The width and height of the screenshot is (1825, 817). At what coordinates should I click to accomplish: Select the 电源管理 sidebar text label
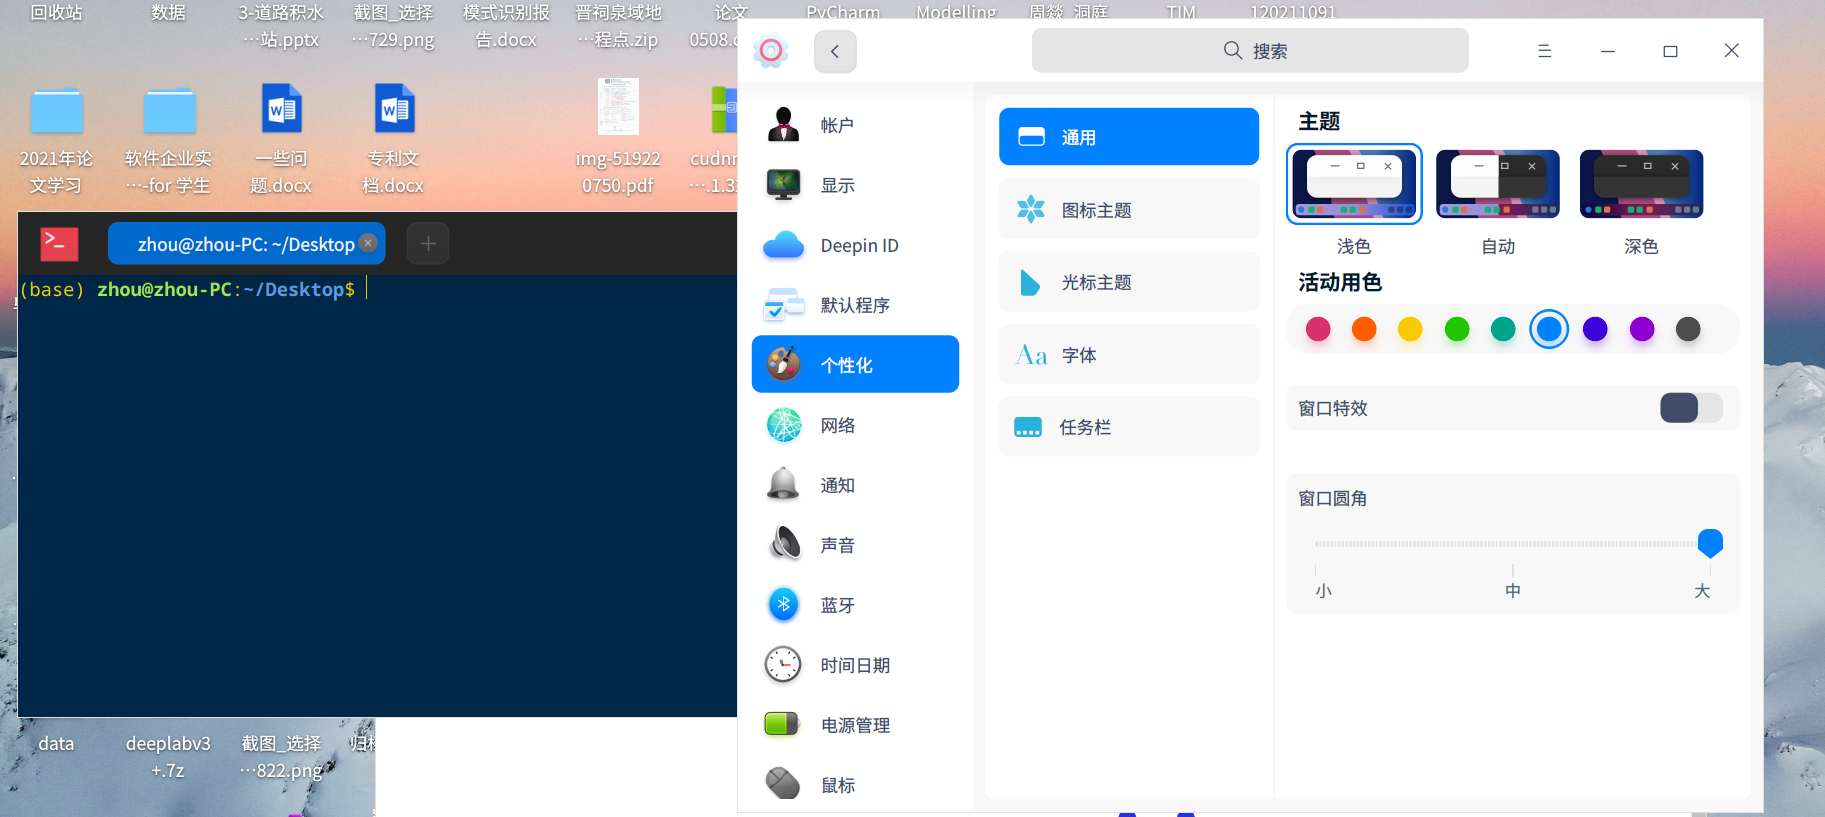(855, 725)
